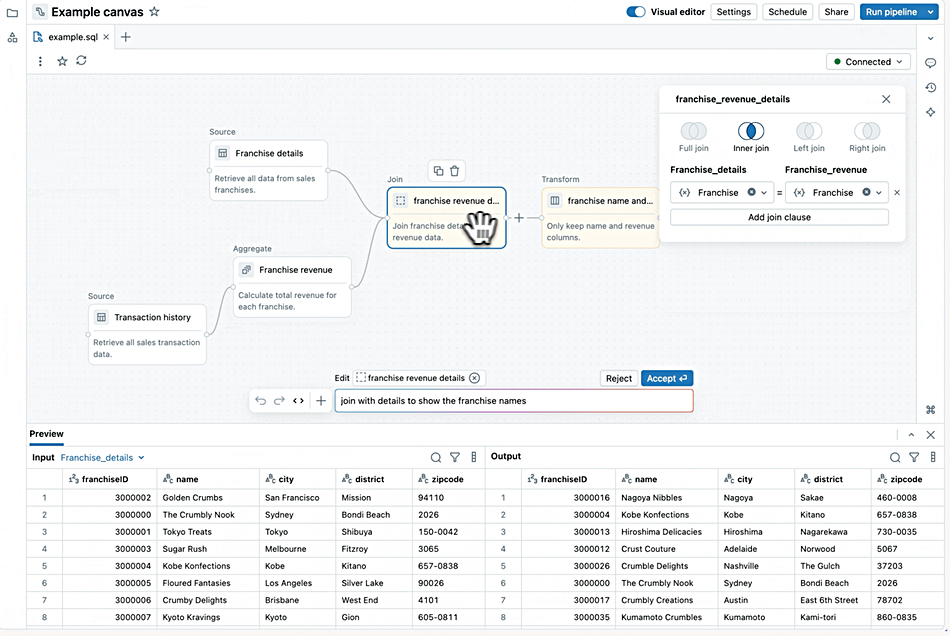Star the Example canvas title
The image size is (950, 636).
click(153, 12)
